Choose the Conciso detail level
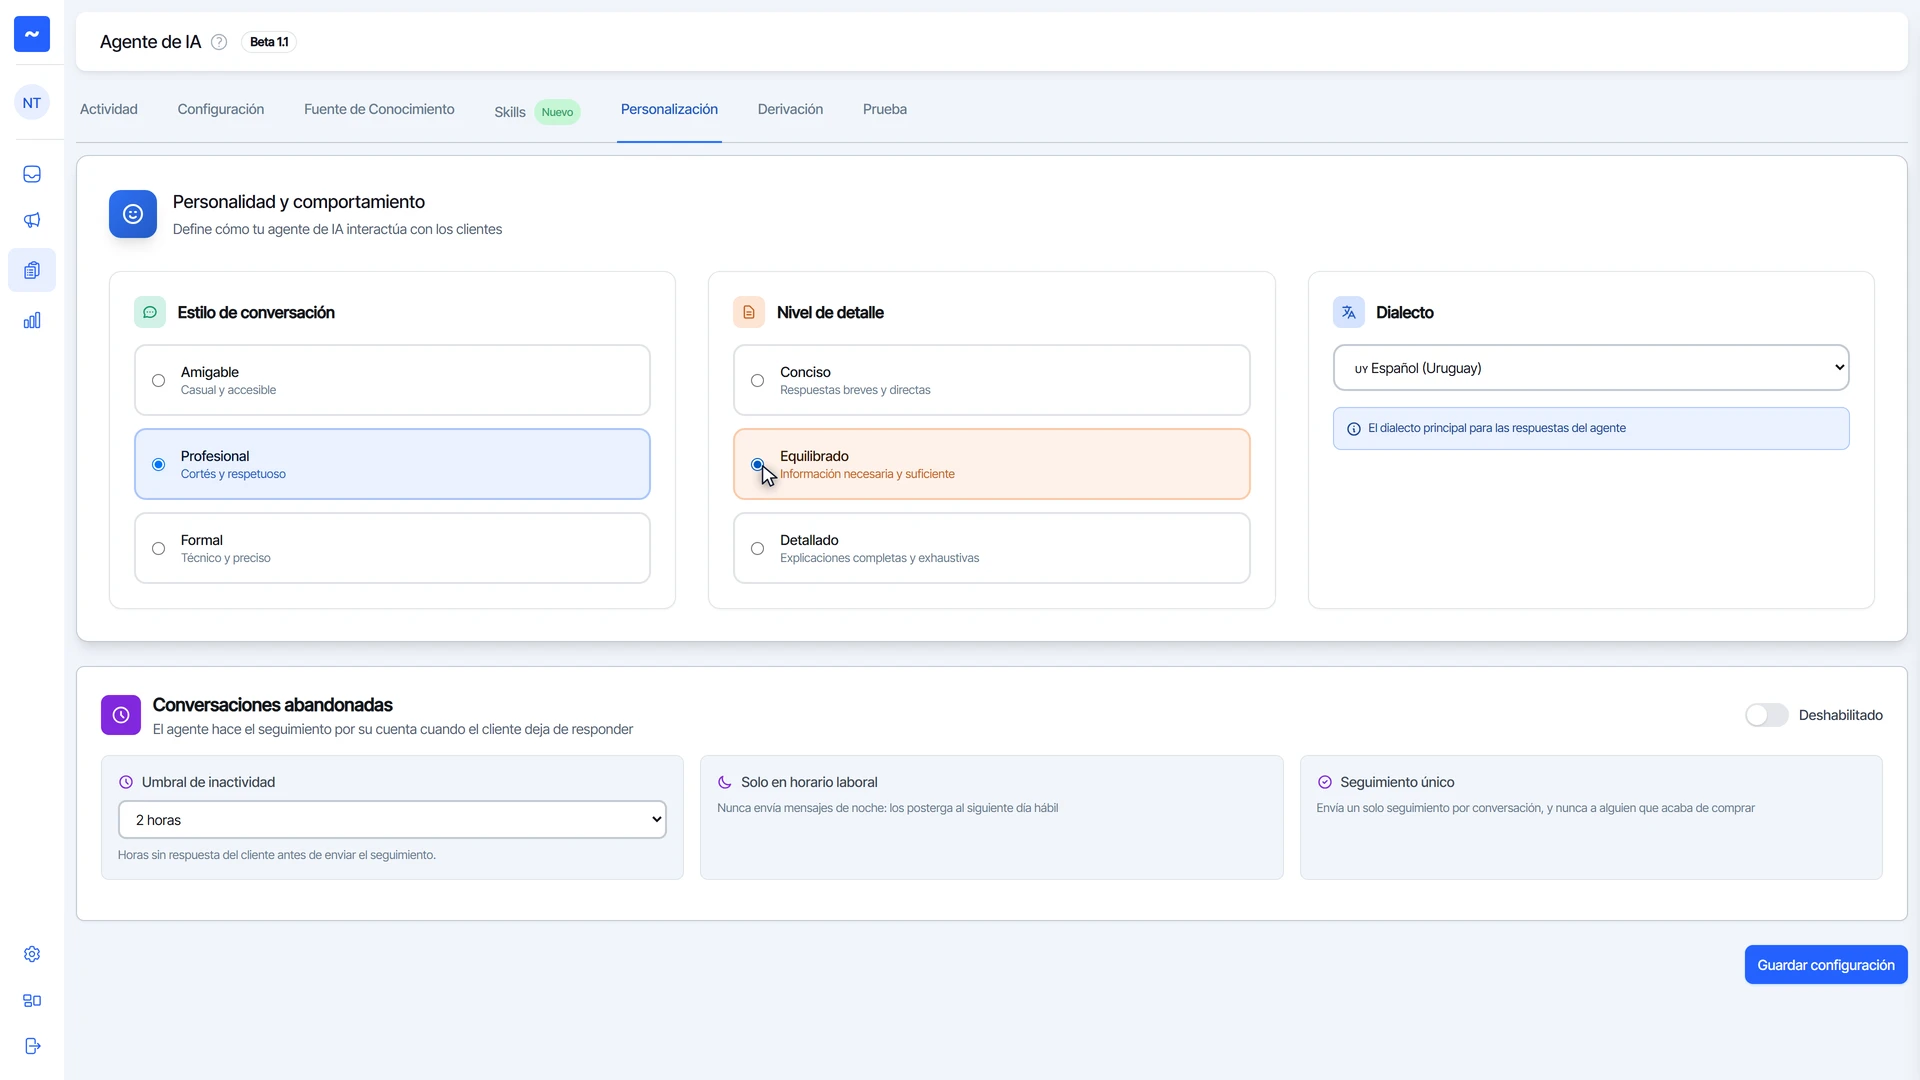 [991, 380]
